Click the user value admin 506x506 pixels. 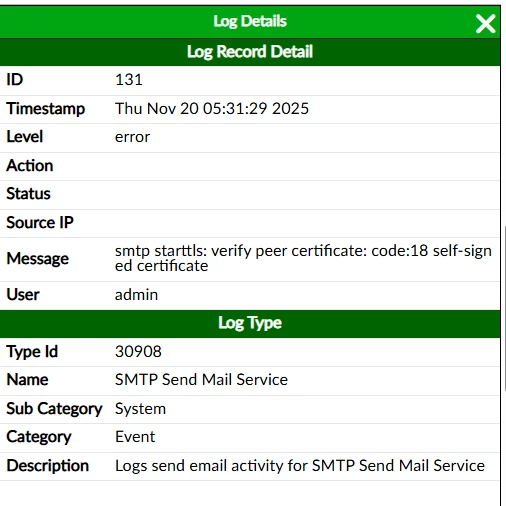pyautogui.click(x=136, y=295)
